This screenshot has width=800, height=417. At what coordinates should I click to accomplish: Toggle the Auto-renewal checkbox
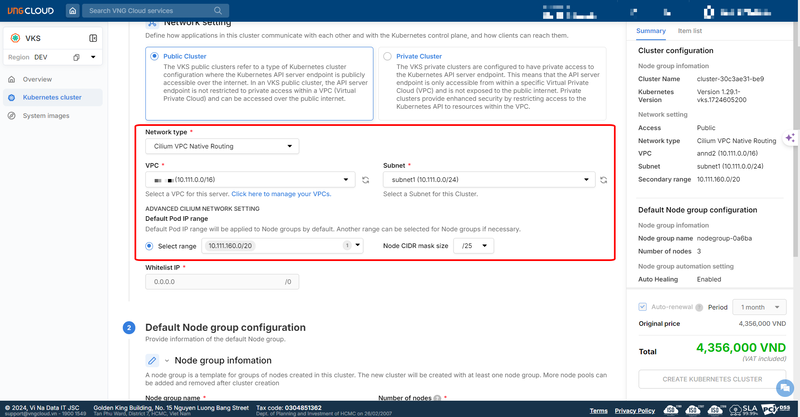pos(643,306)
